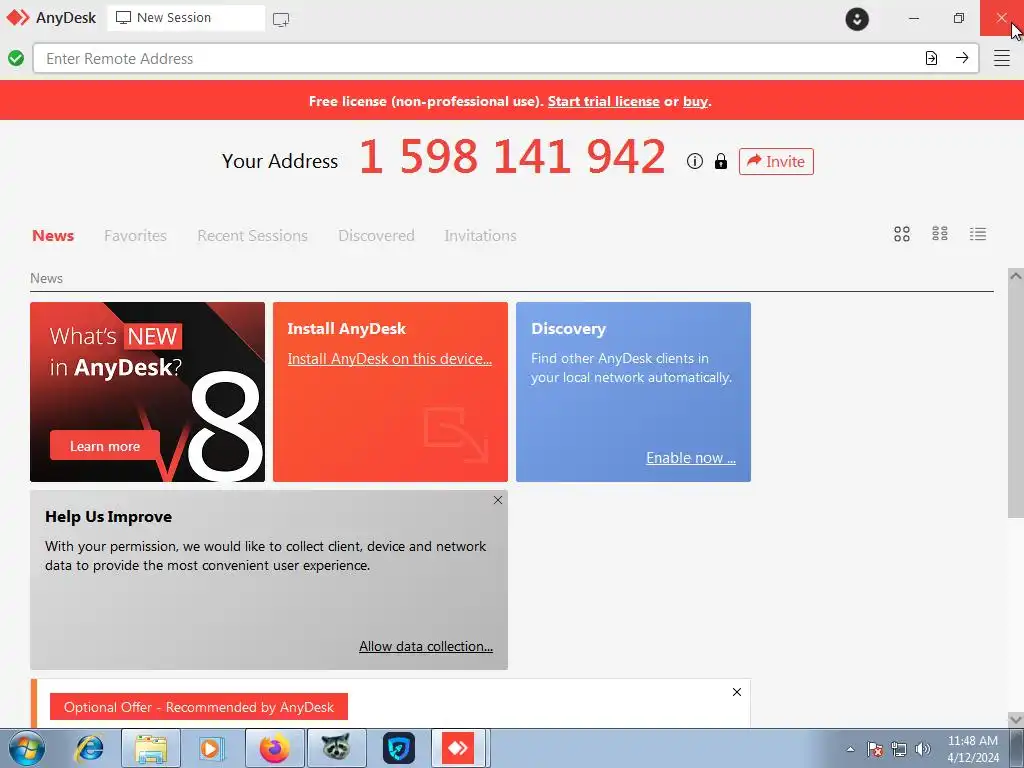Open the Recent Sessions tab
This screenshot has width=1024, height=768.
(252, 236)
